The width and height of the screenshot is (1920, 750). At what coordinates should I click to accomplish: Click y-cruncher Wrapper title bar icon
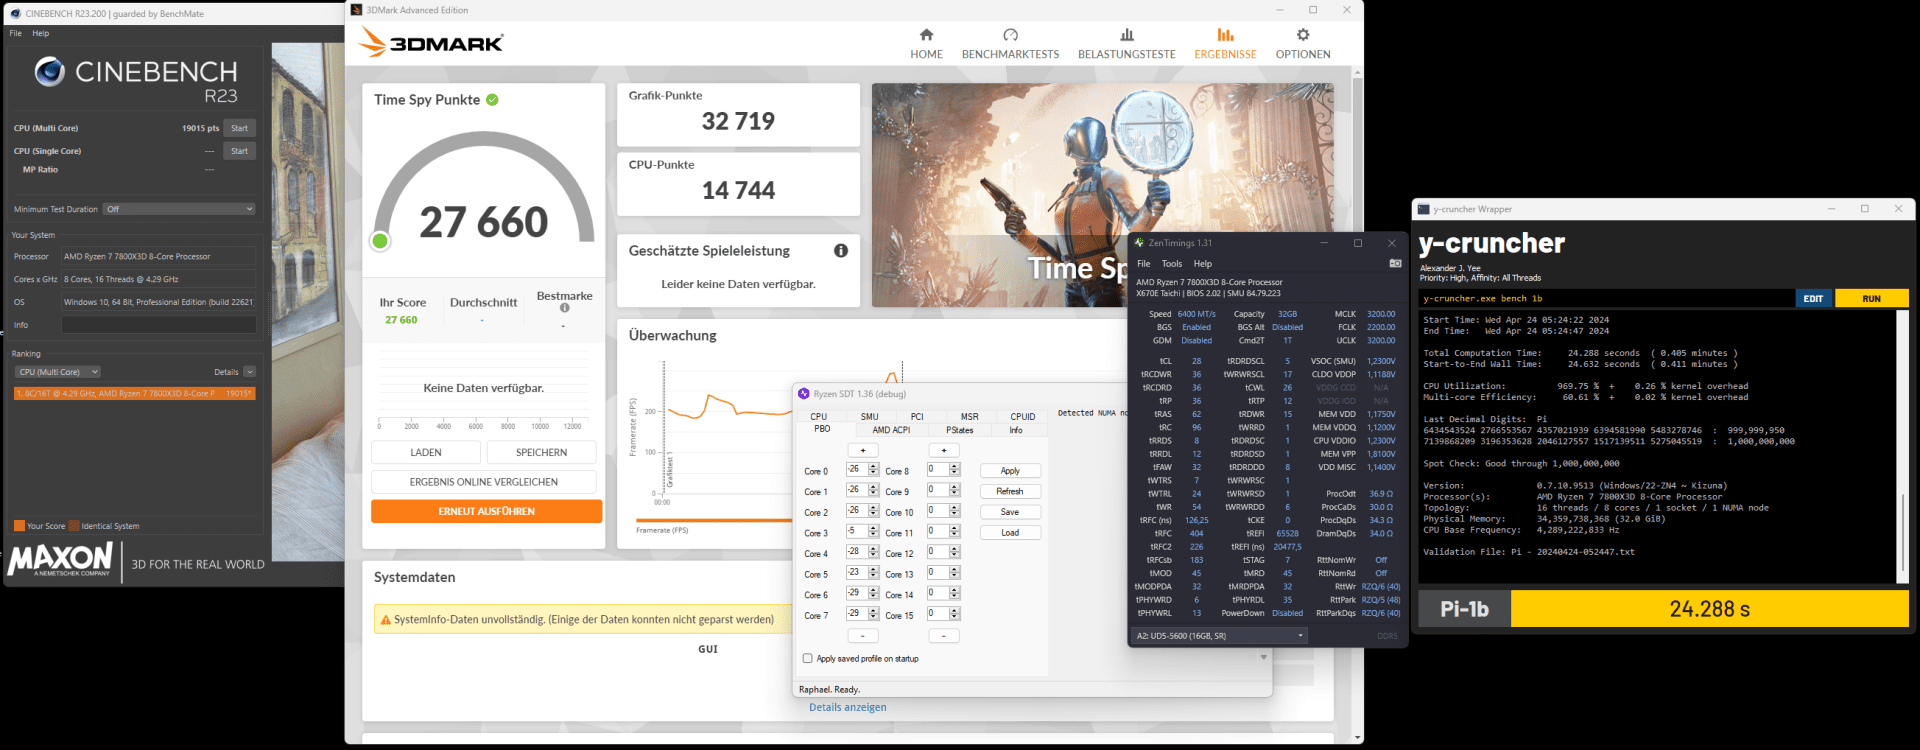[x=1424, y=209]
